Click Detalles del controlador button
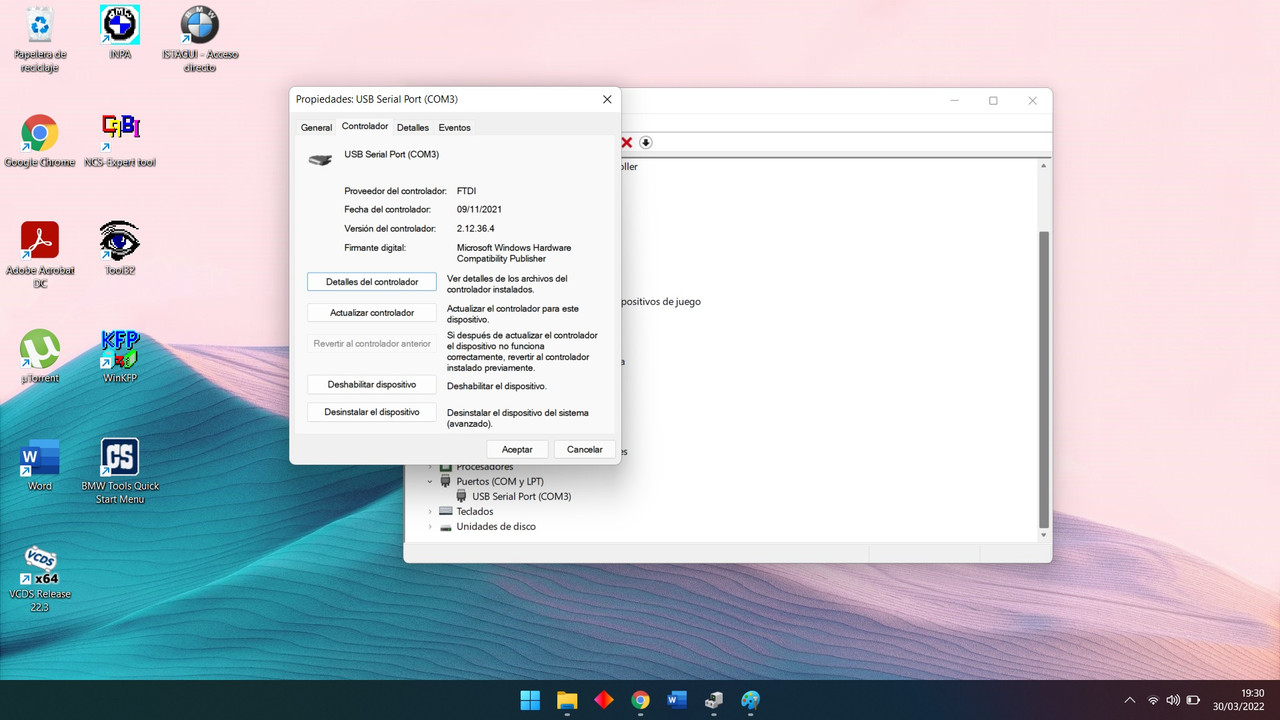 point(372,282)
